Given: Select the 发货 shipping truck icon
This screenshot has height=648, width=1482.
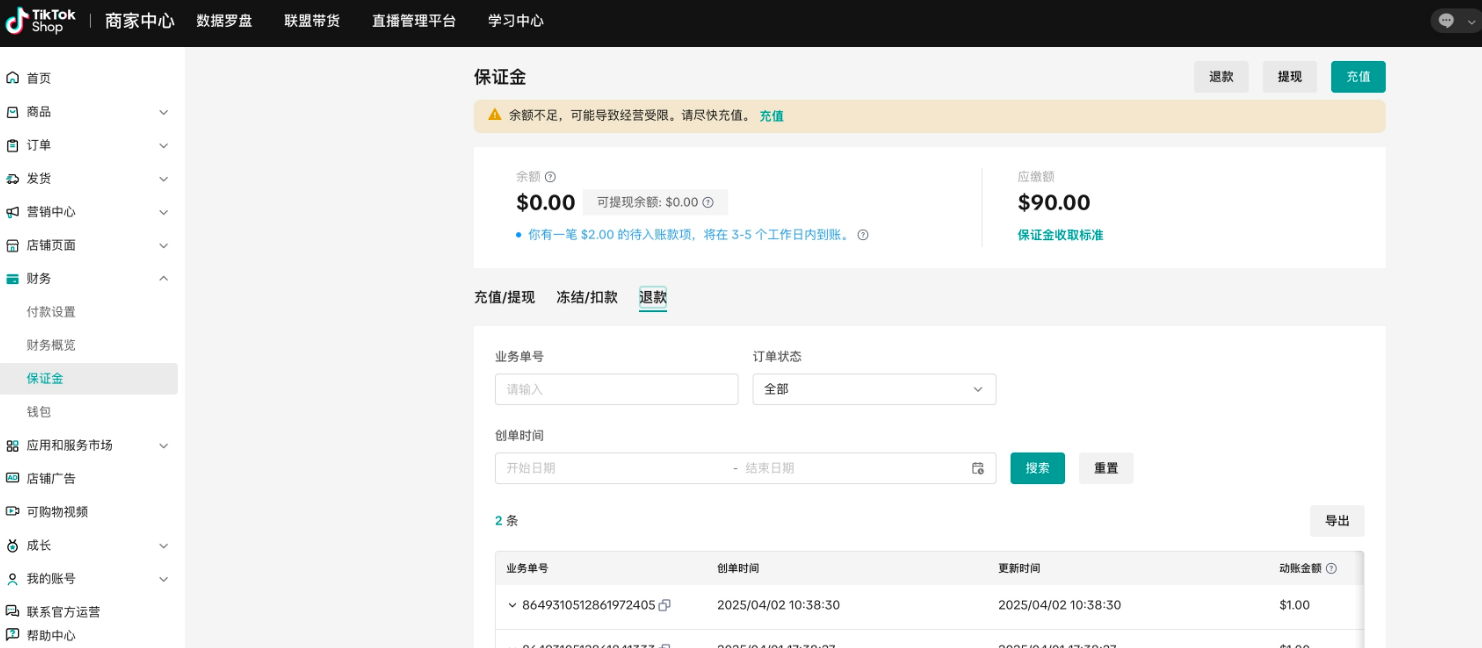Looking at the screenshot, I should (x=12, y=178).
